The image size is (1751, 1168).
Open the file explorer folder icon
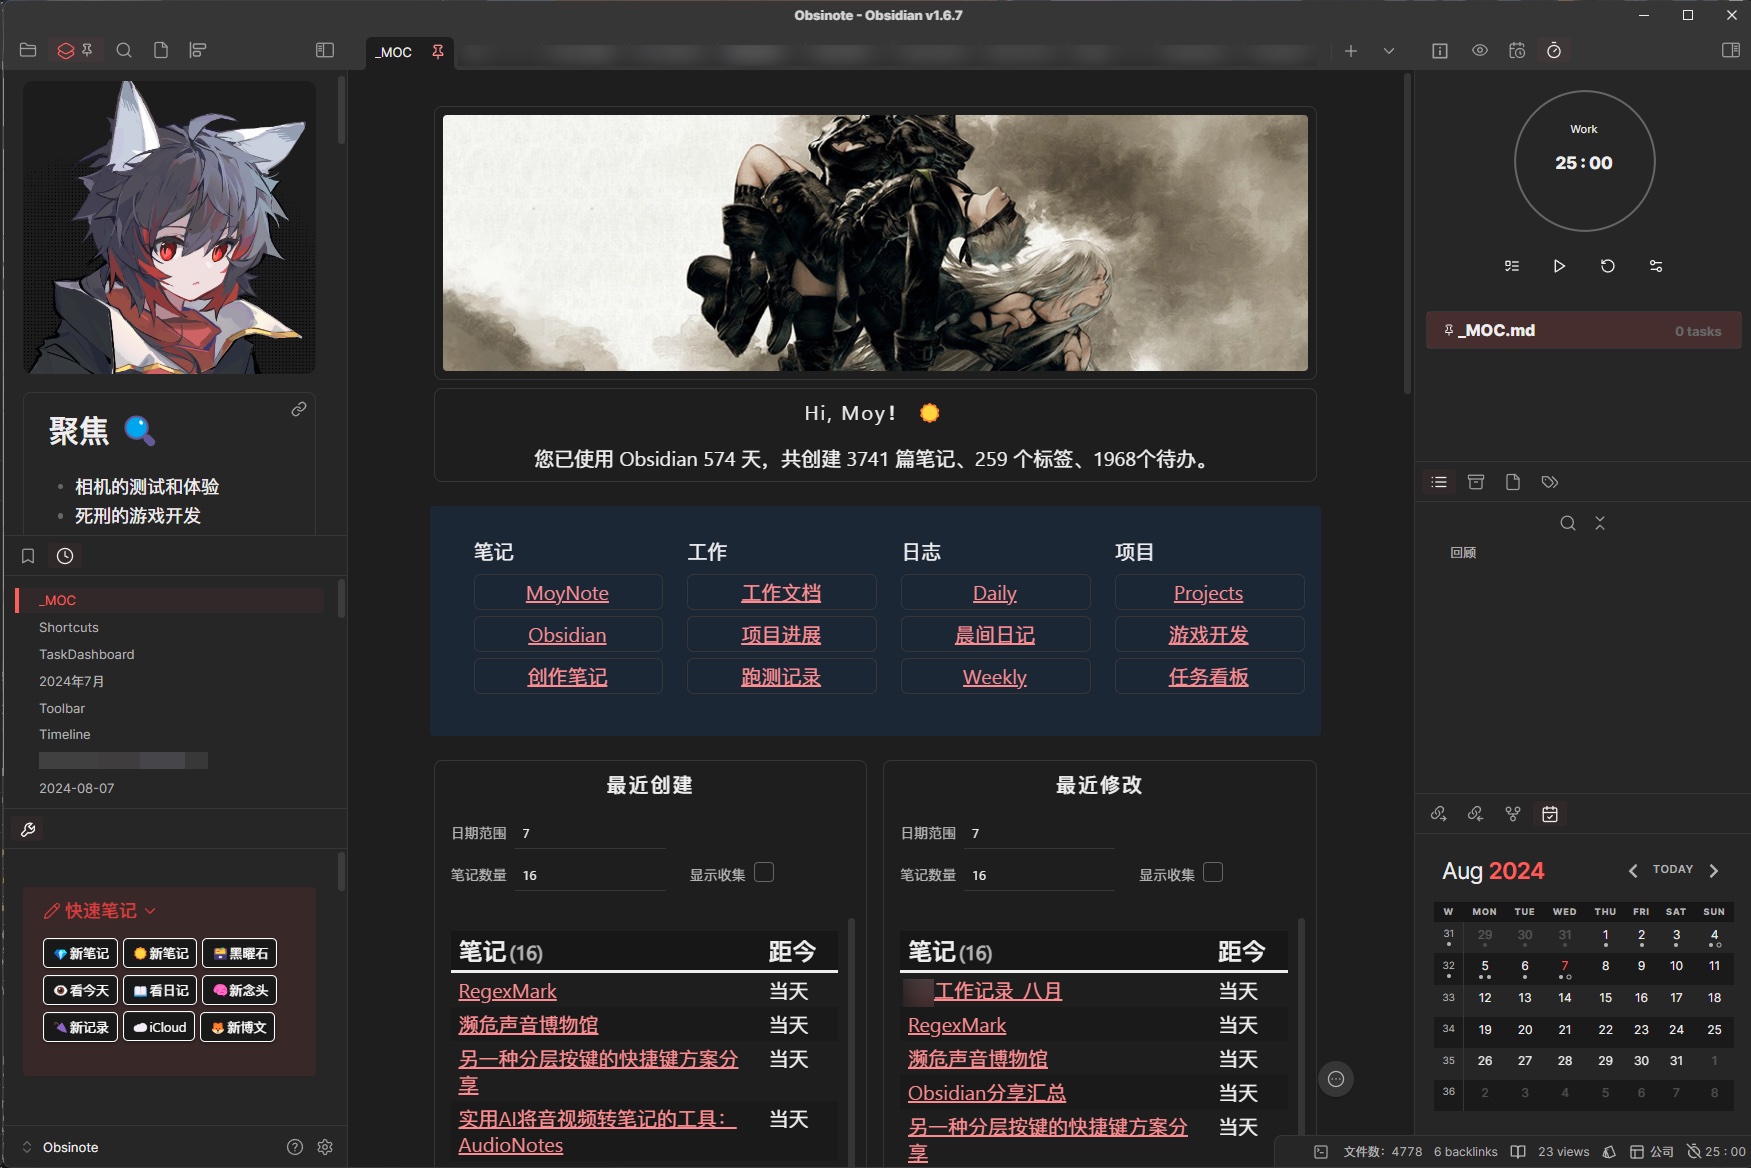pyautogui.click(x=28, y=50)
